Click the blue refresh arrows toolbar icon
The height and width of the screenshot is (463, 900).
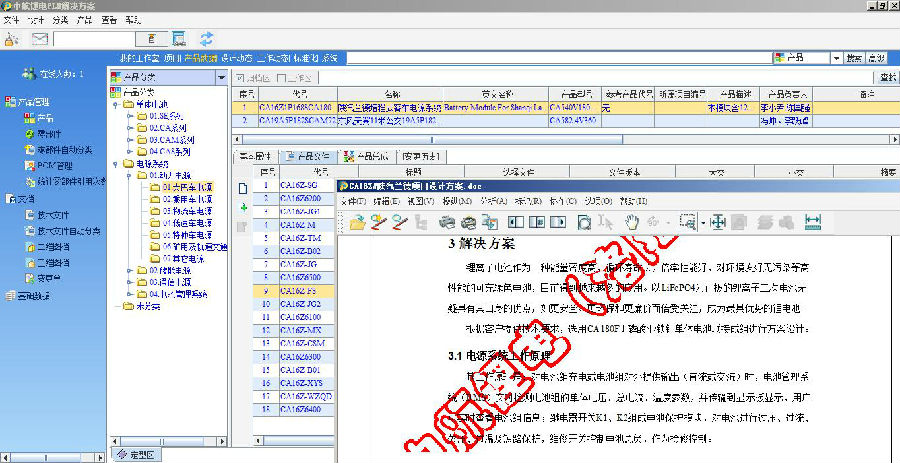click(207, 38)
